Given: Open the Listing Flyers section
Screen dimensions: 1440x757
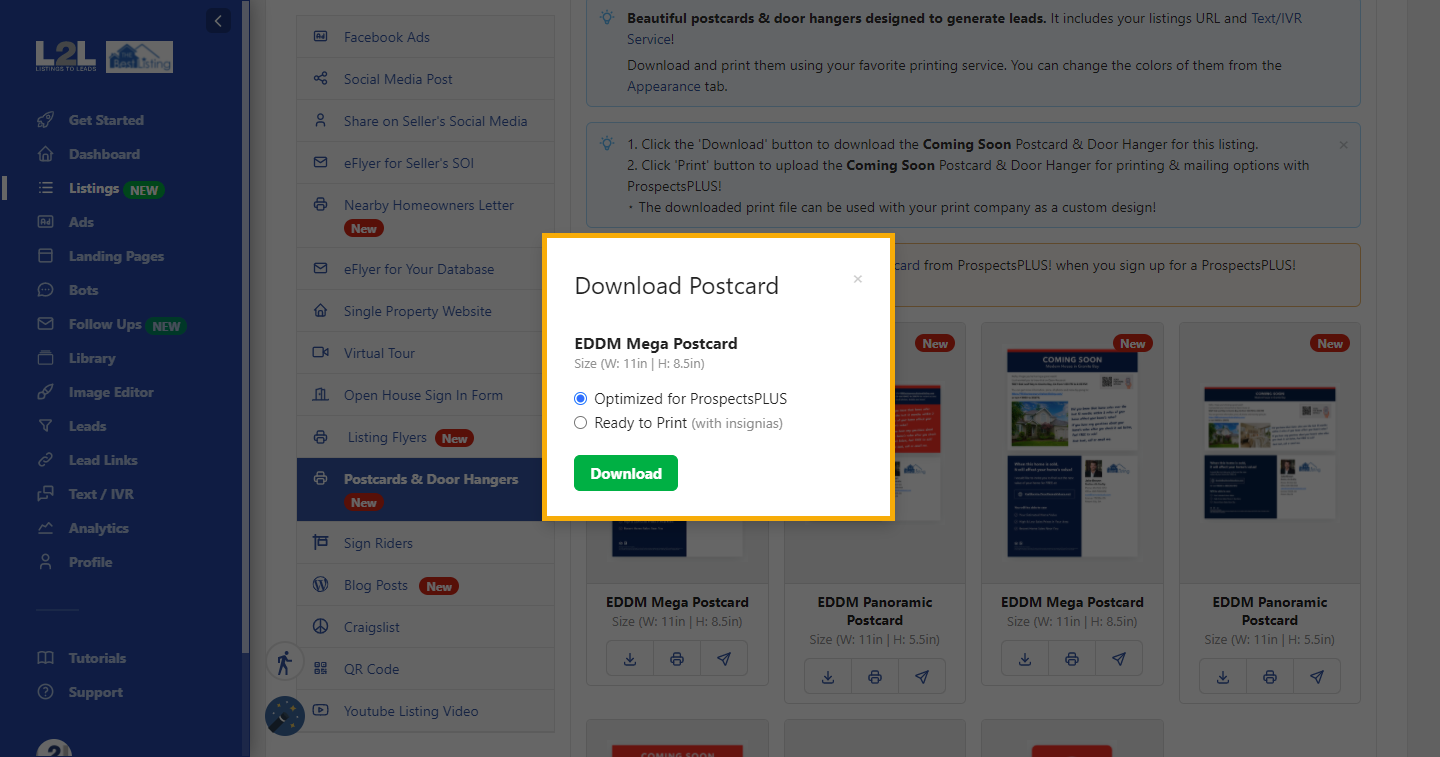Looking at the screenshot, I should point(385,437).
